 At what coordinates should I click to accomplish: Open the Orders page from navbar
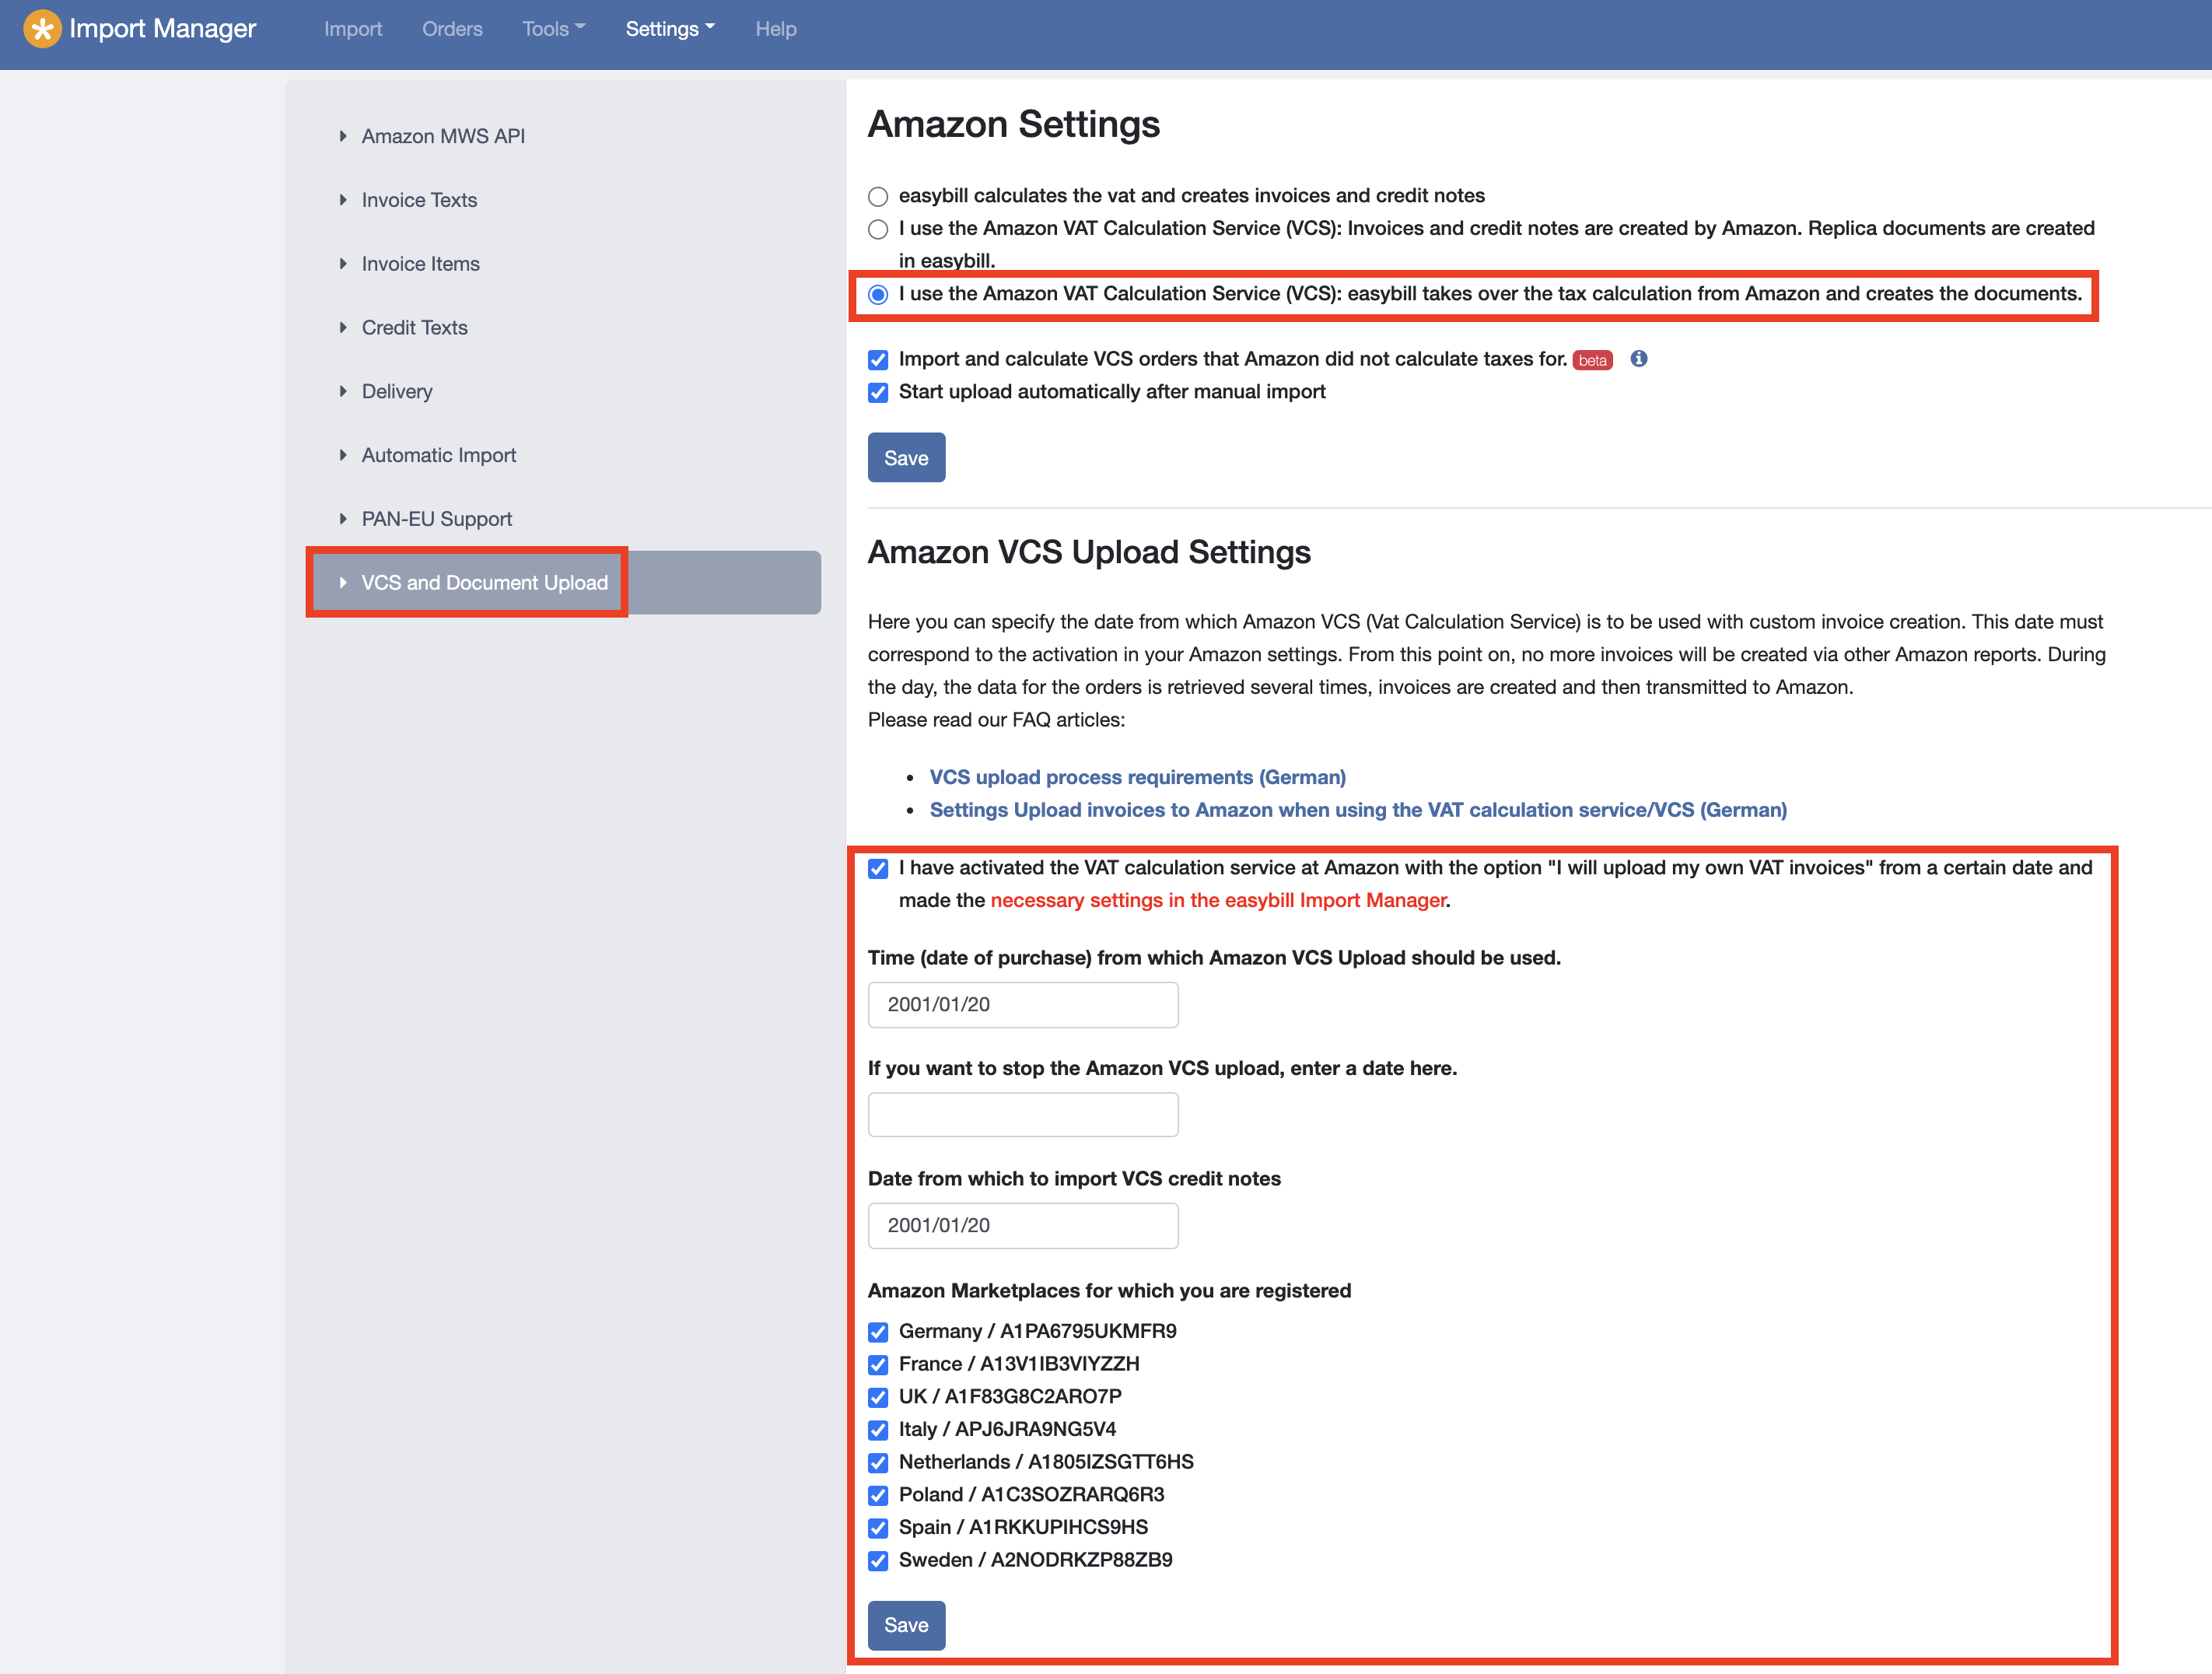[452, 29]
